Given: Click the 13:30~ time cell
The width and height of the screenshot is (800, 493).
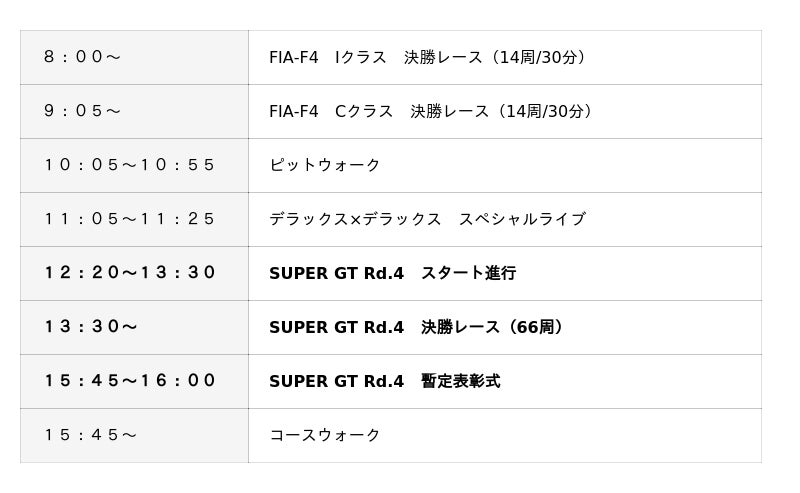Looking at the screenshot, I should click(x=134, y=328).
